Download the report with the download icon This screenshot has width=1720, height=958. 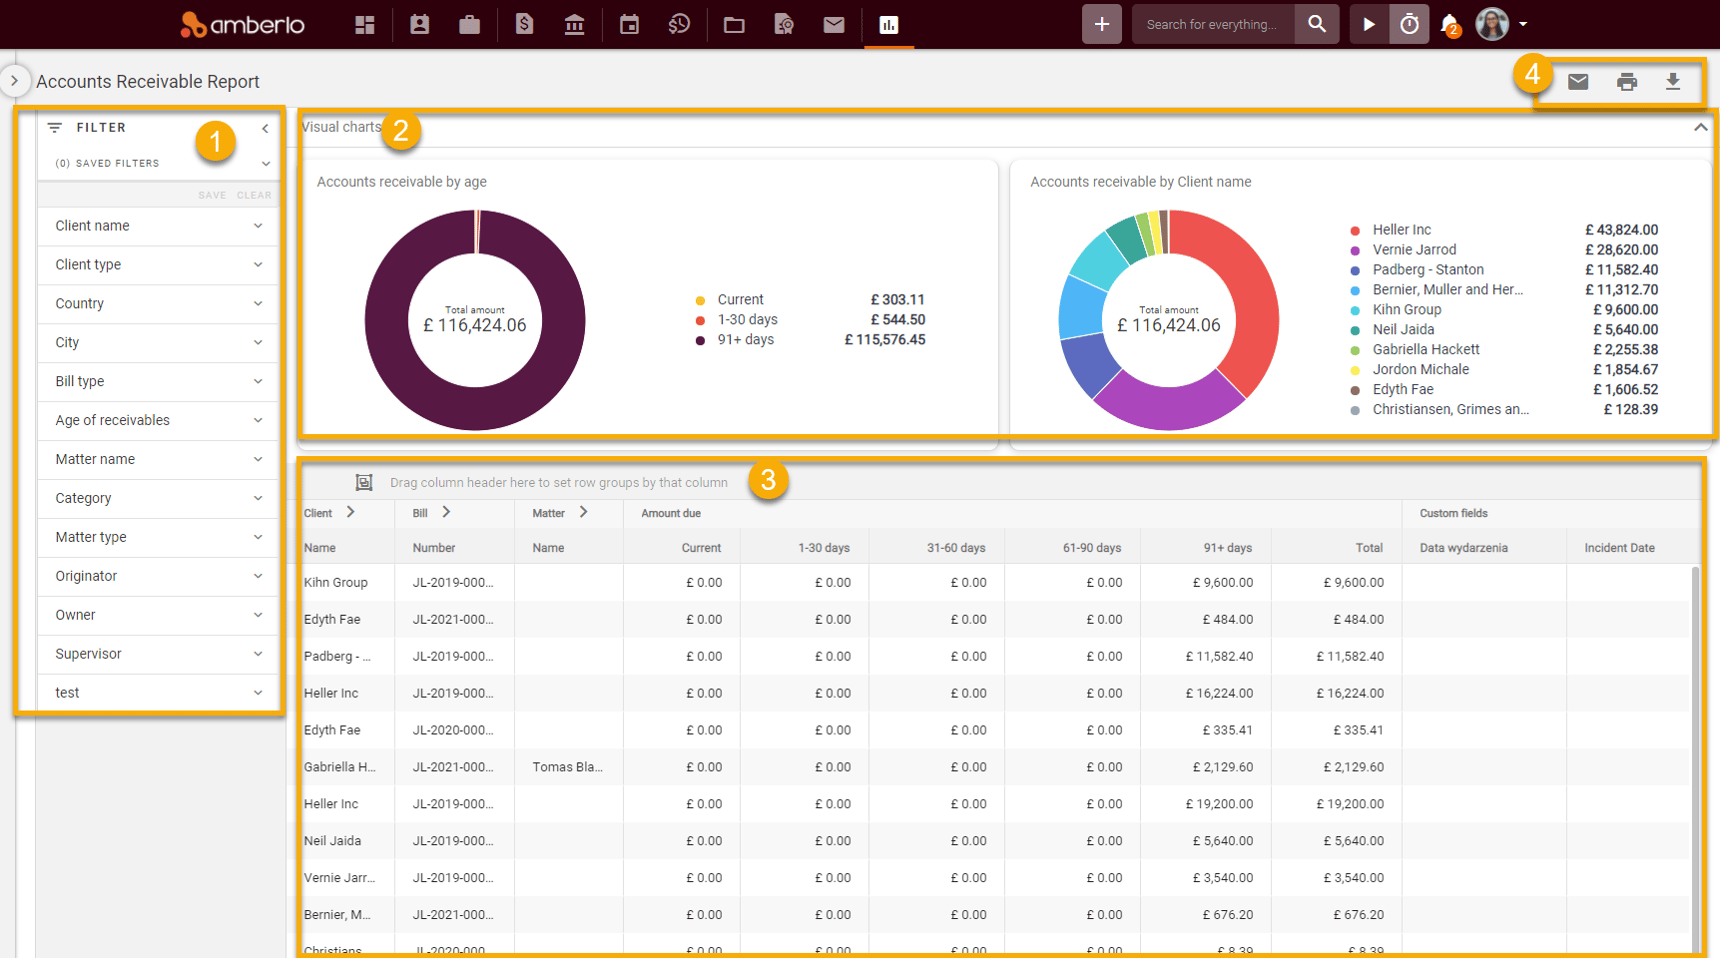(1675, 82)
